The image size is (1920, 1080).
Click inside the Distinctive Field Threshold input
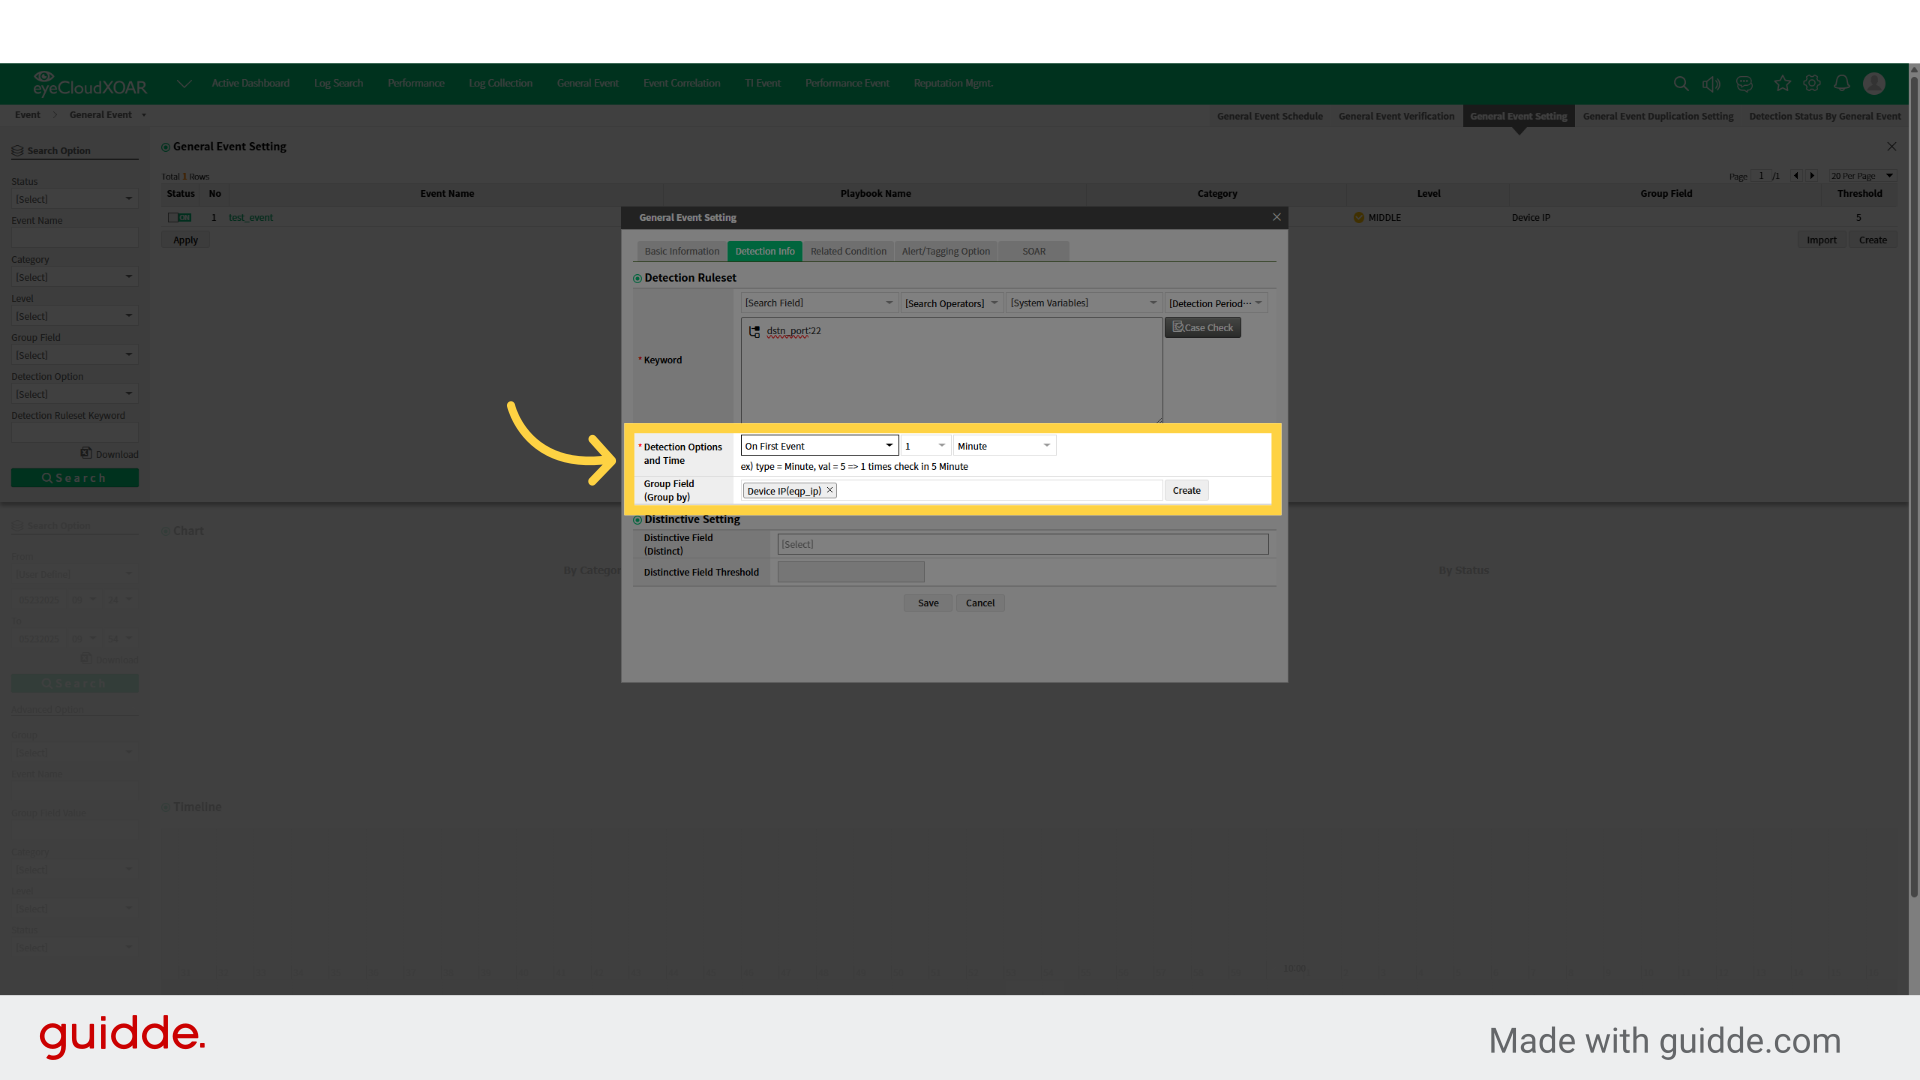click(x=850, y=571)
